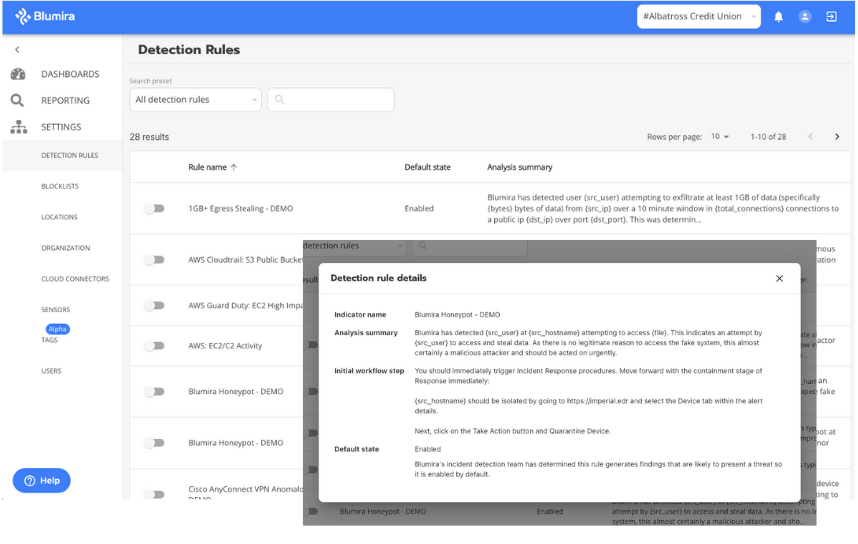
Task: Click Enabled state of 1GB+ Egress rule
Action: click(x=419, y=209)
